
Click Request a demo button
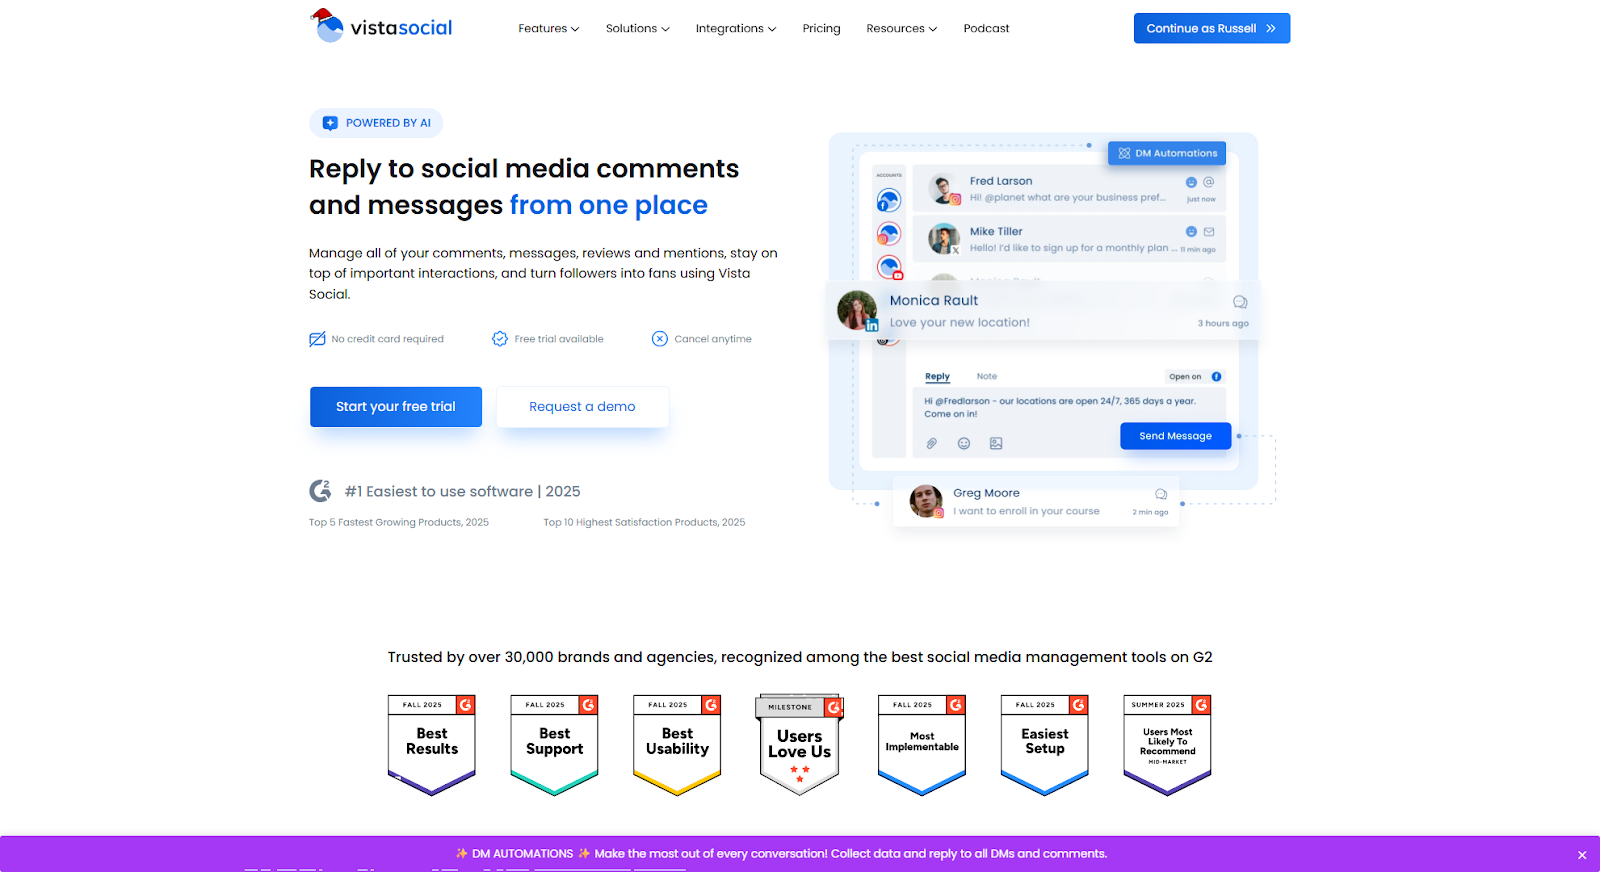(x=582, y=407)
